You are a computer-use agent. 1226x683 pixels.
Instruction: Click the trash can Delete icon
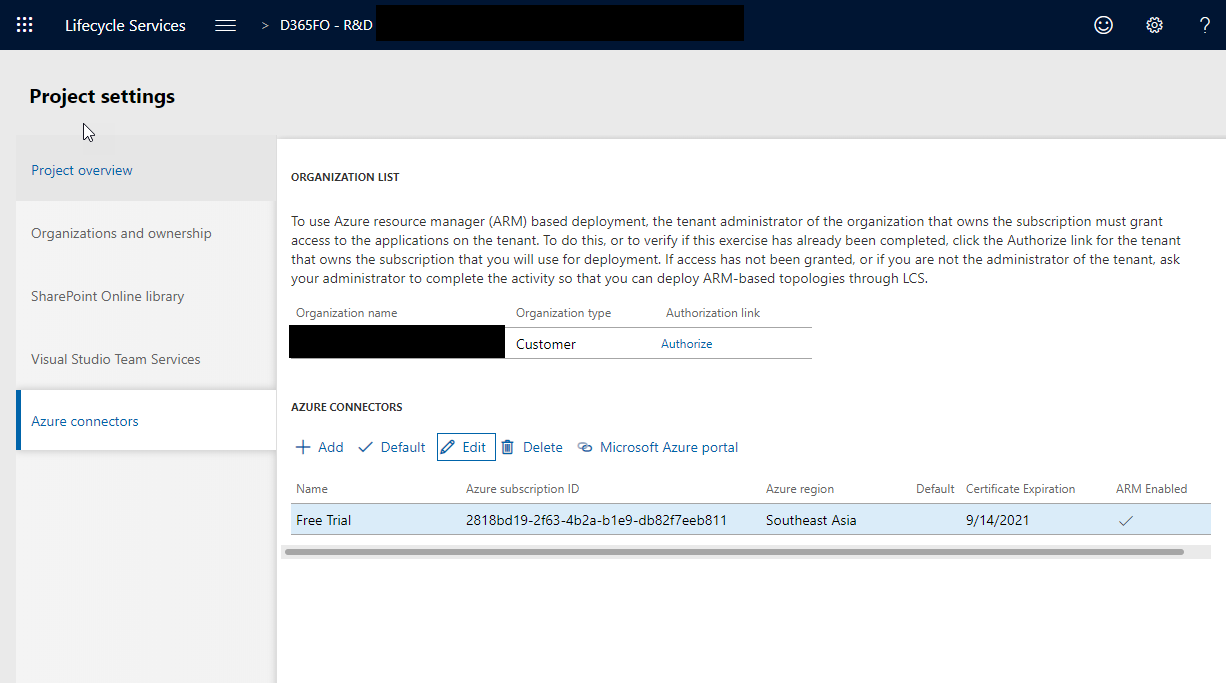(508, 447)
